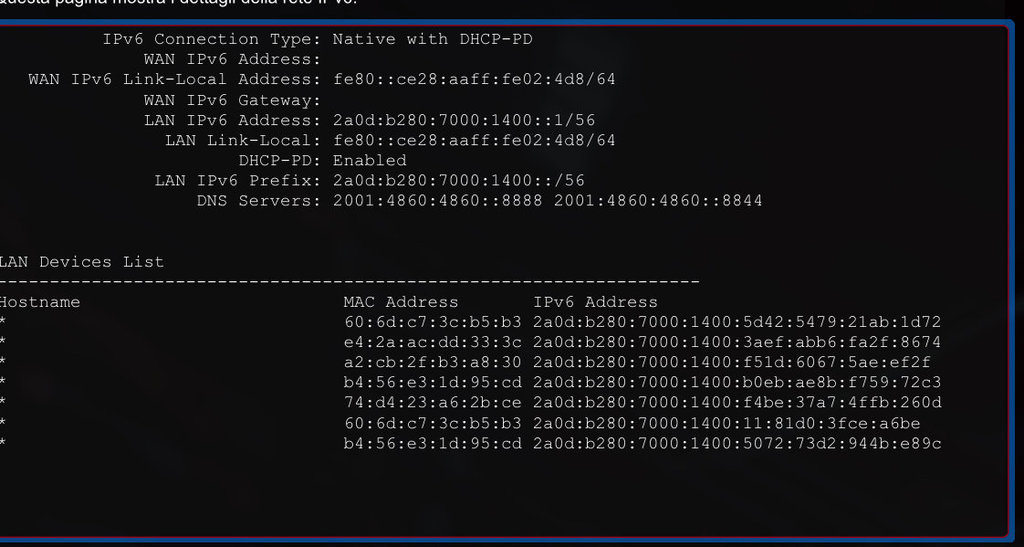Click DNS server 2001:4860:4860::8888
Screen dimensions: 1024x547
click(438, 201)
